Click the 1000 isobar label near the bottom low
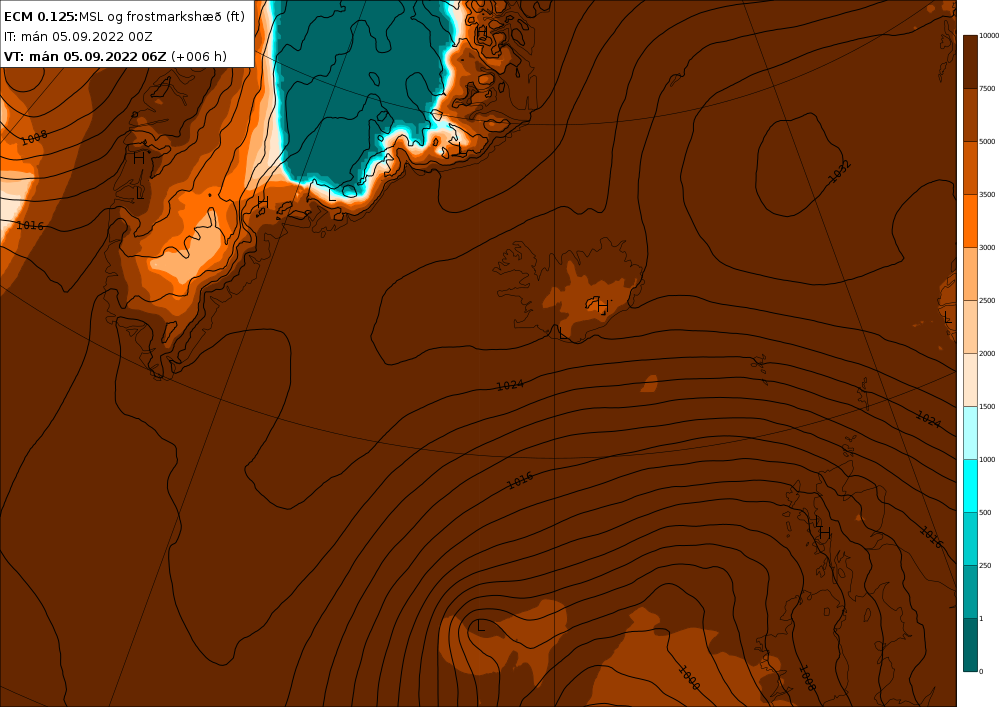The width and height of the screenshot is (1000, 707). 689,676
